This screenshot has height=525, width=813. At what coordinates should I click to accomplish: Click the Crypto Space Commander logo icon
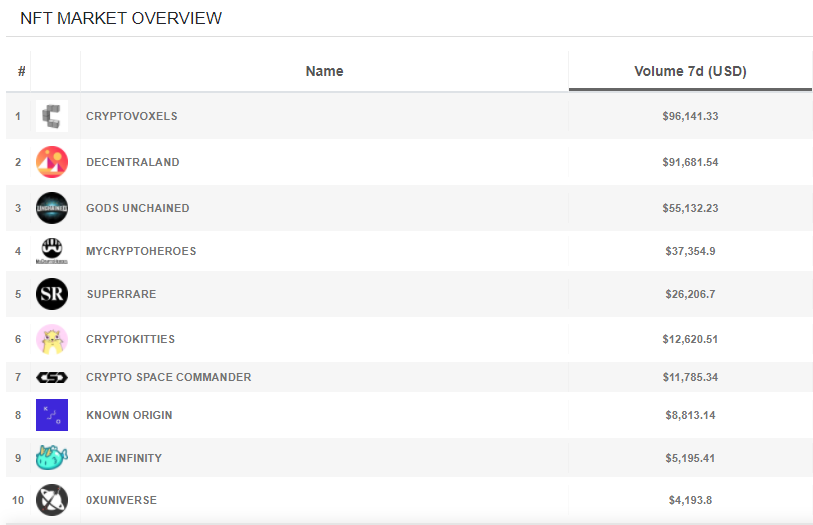(x=52, y=377)
